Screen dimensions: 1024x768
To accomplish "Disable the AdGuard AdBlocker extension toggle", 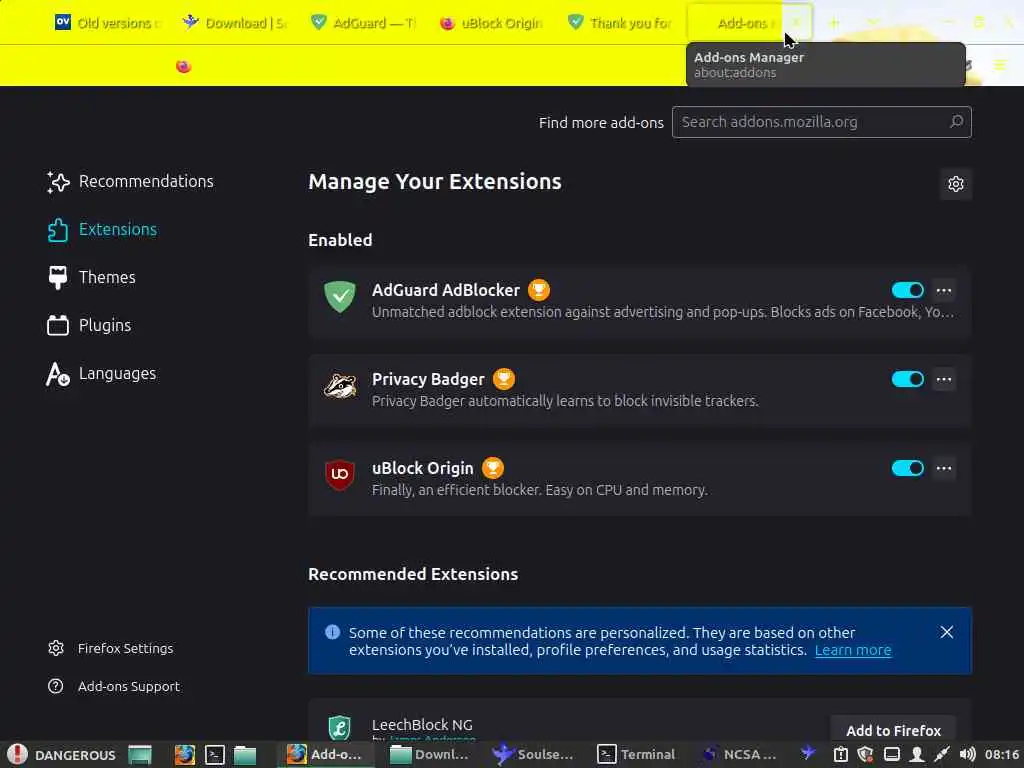I will (x=908, y=290).
